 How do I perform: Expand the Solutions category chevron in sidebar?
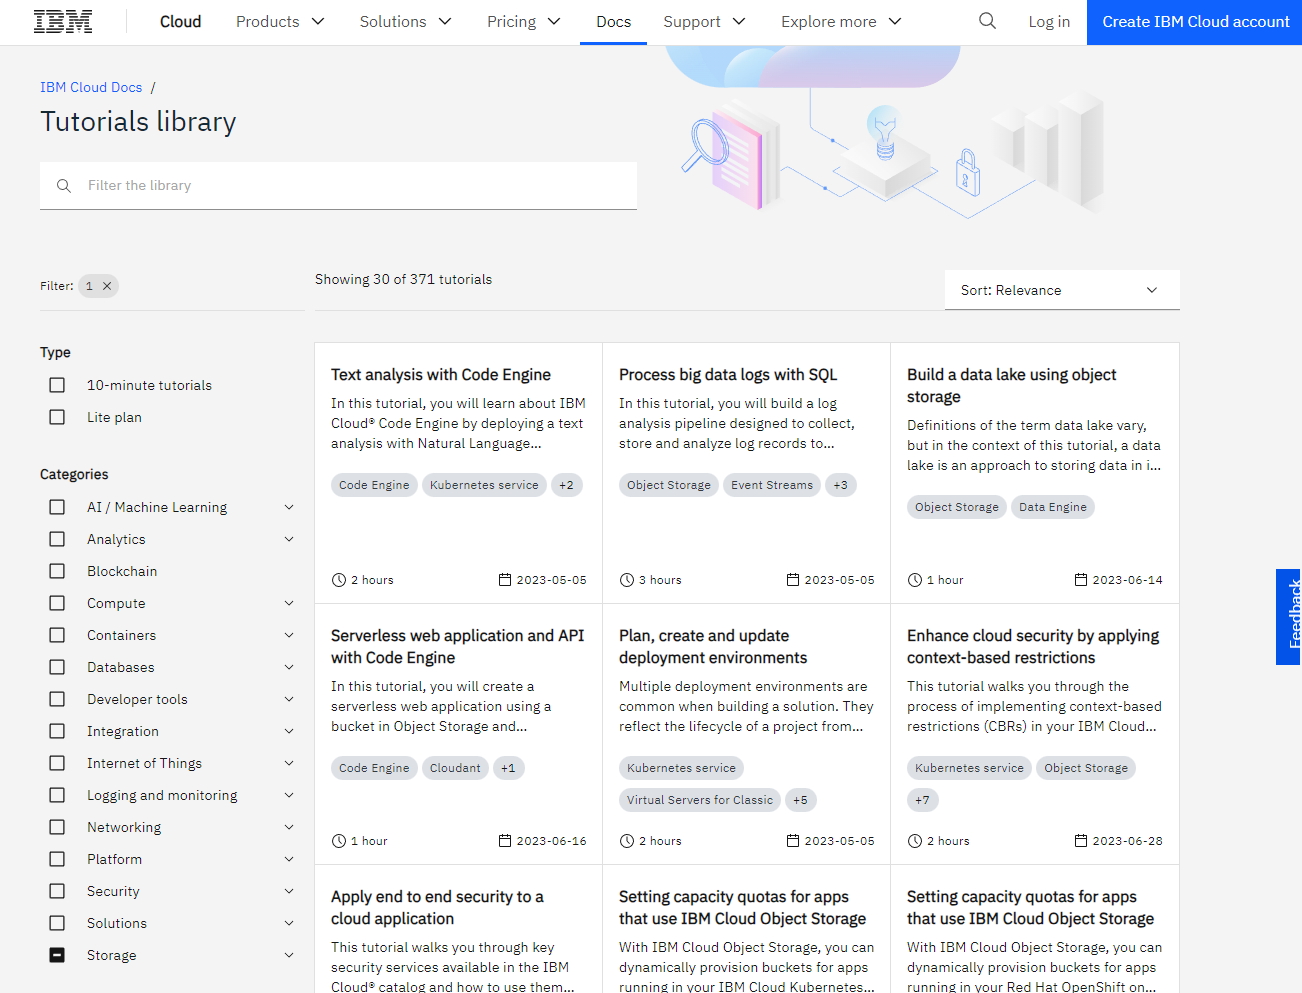(289, 923)
